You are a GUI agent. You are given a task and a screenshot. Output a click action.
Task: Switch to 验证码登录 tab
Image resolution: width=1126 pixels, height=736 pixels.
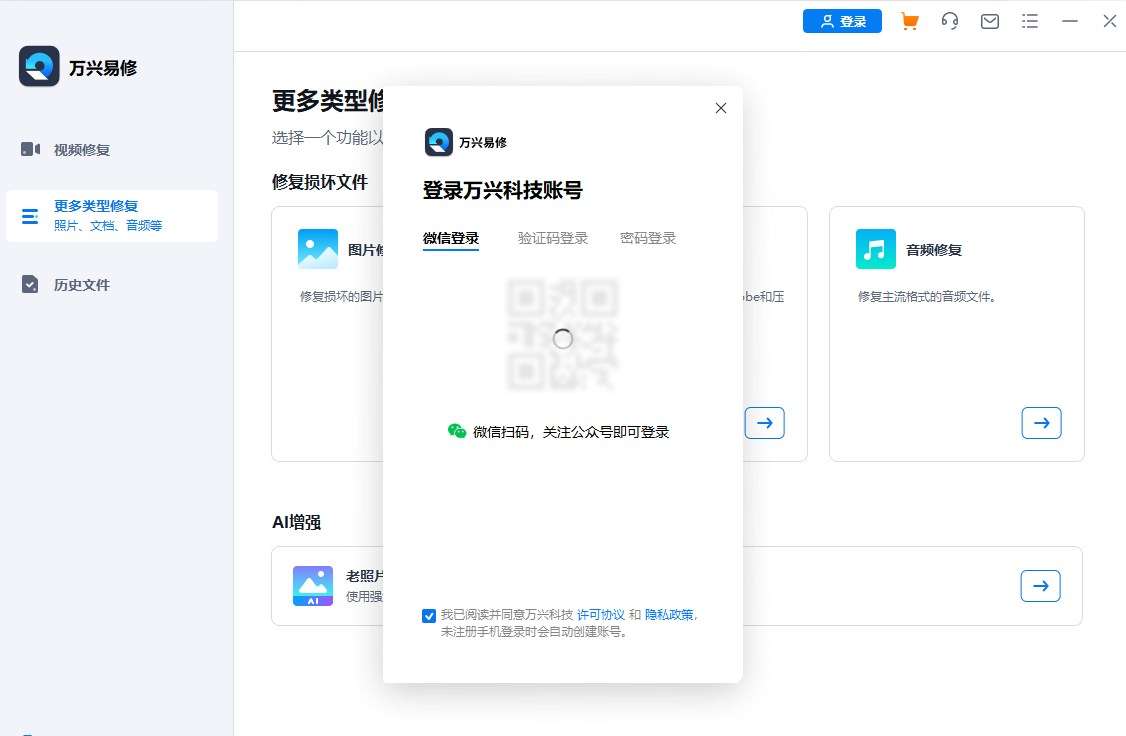(x=553, y=238)
